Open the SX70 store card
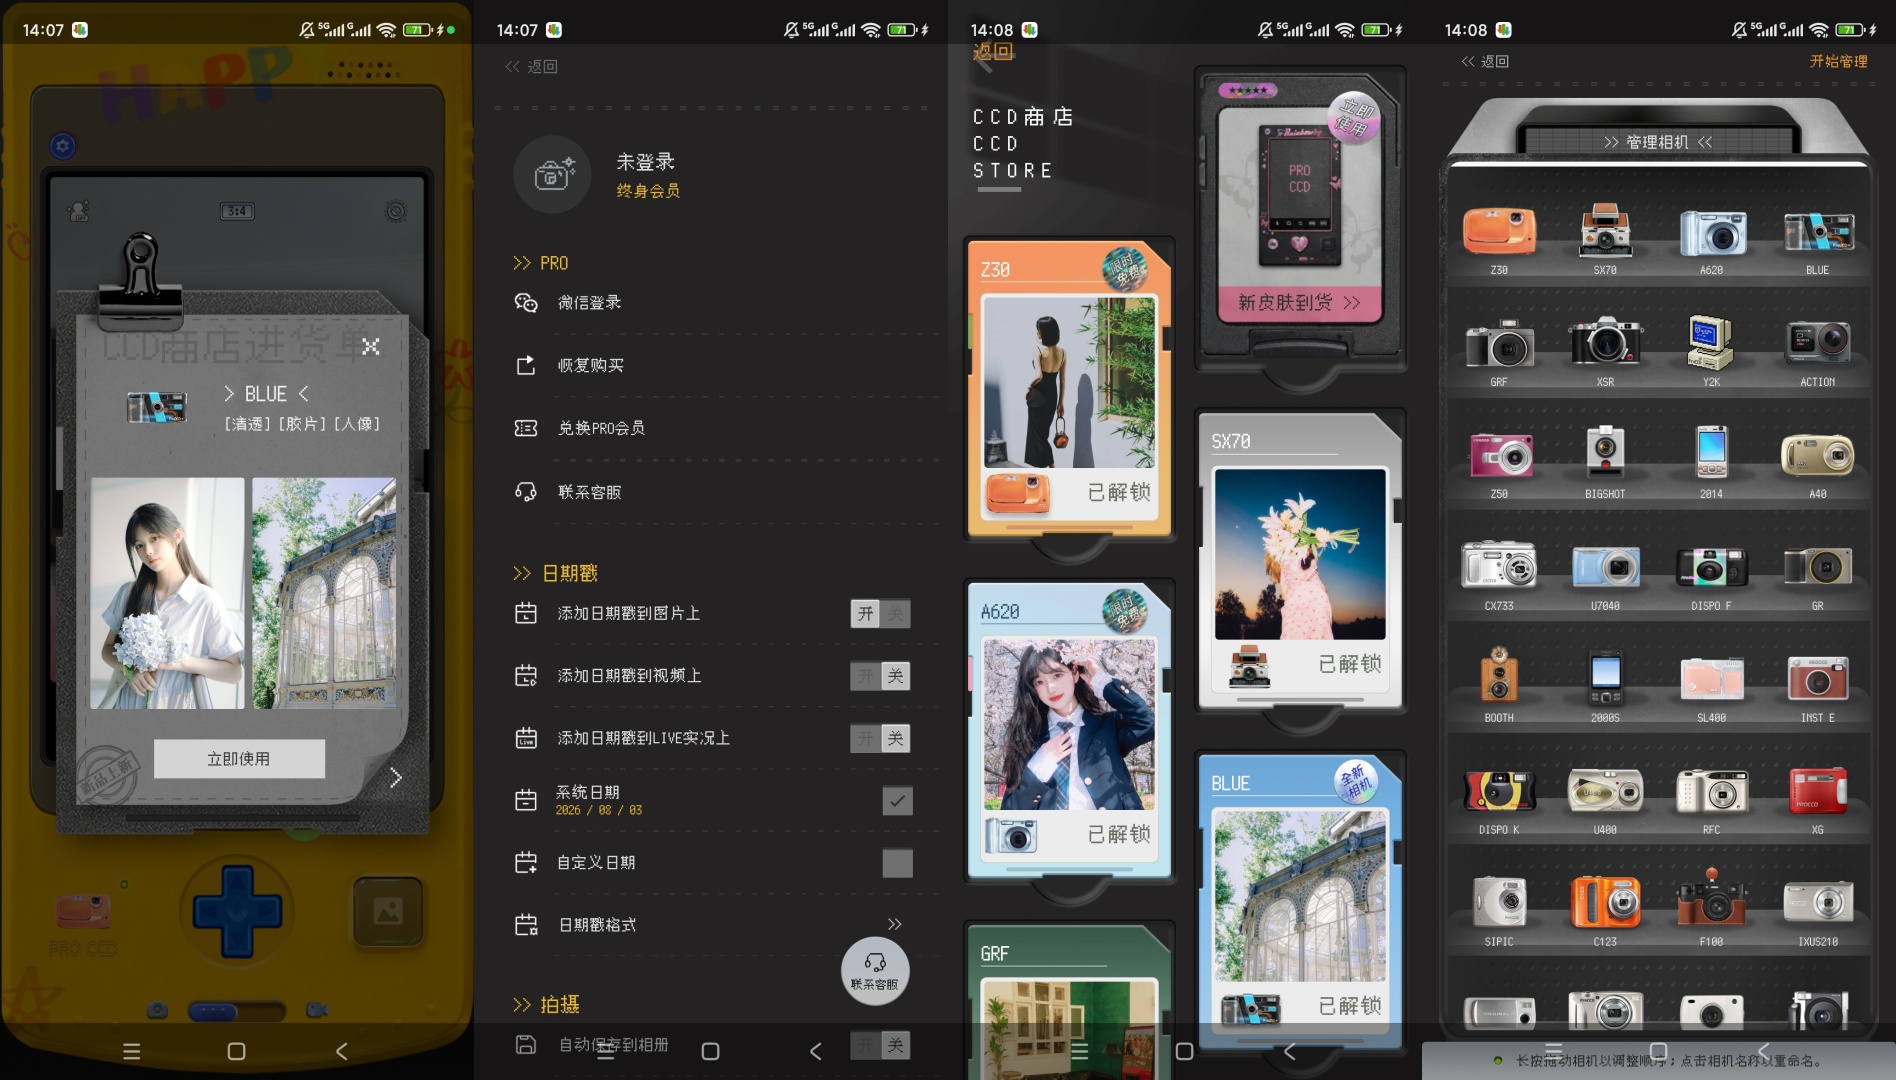This screenshot has height=1080, width=1896. tap(1300, 560)
